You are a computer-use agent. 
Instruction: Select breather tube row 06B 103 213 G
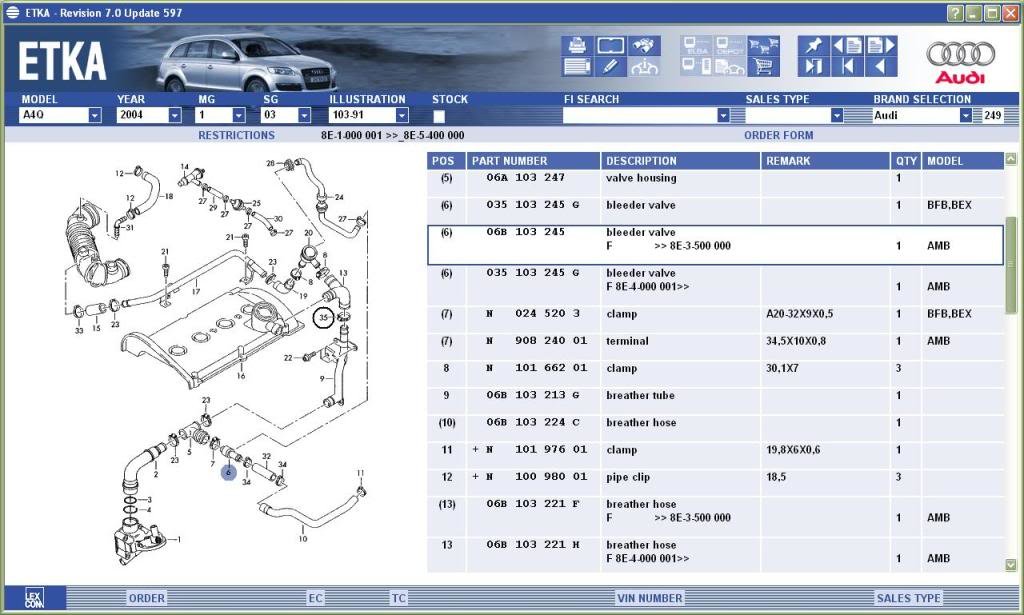click(715, 396)
